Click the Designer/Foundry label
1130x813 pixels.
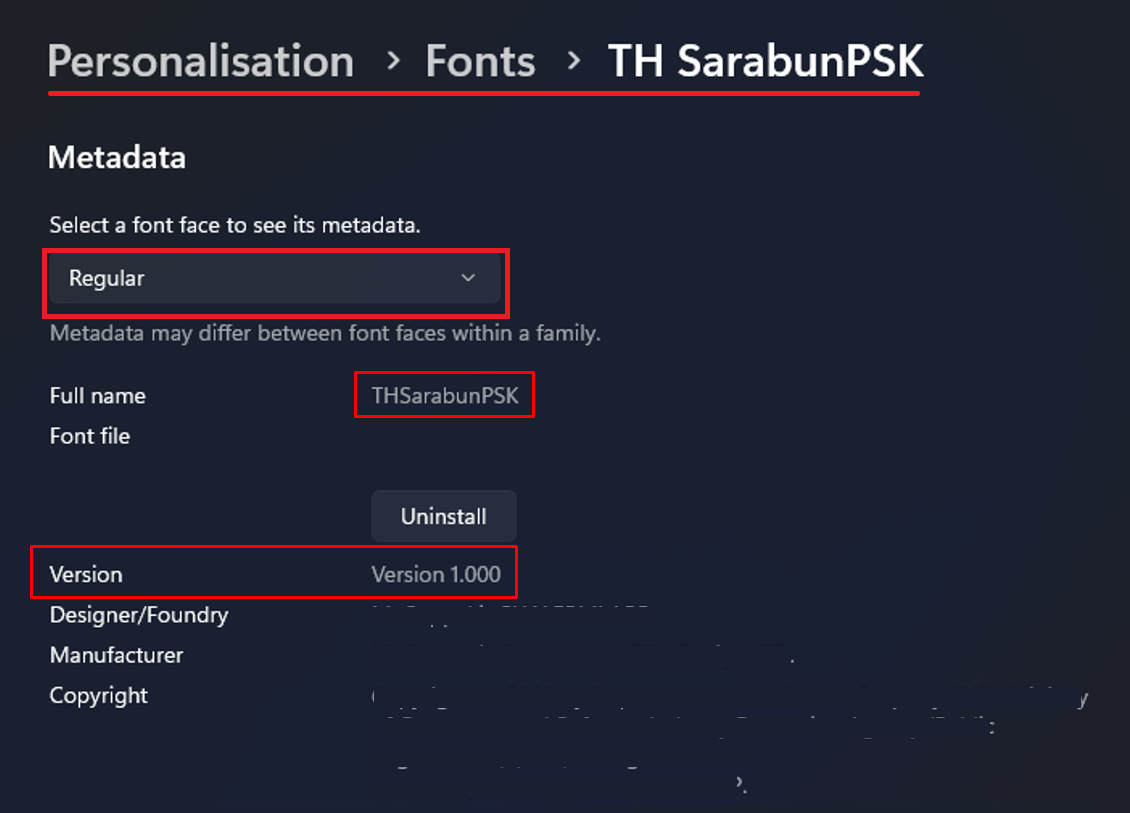coord(138,615)
